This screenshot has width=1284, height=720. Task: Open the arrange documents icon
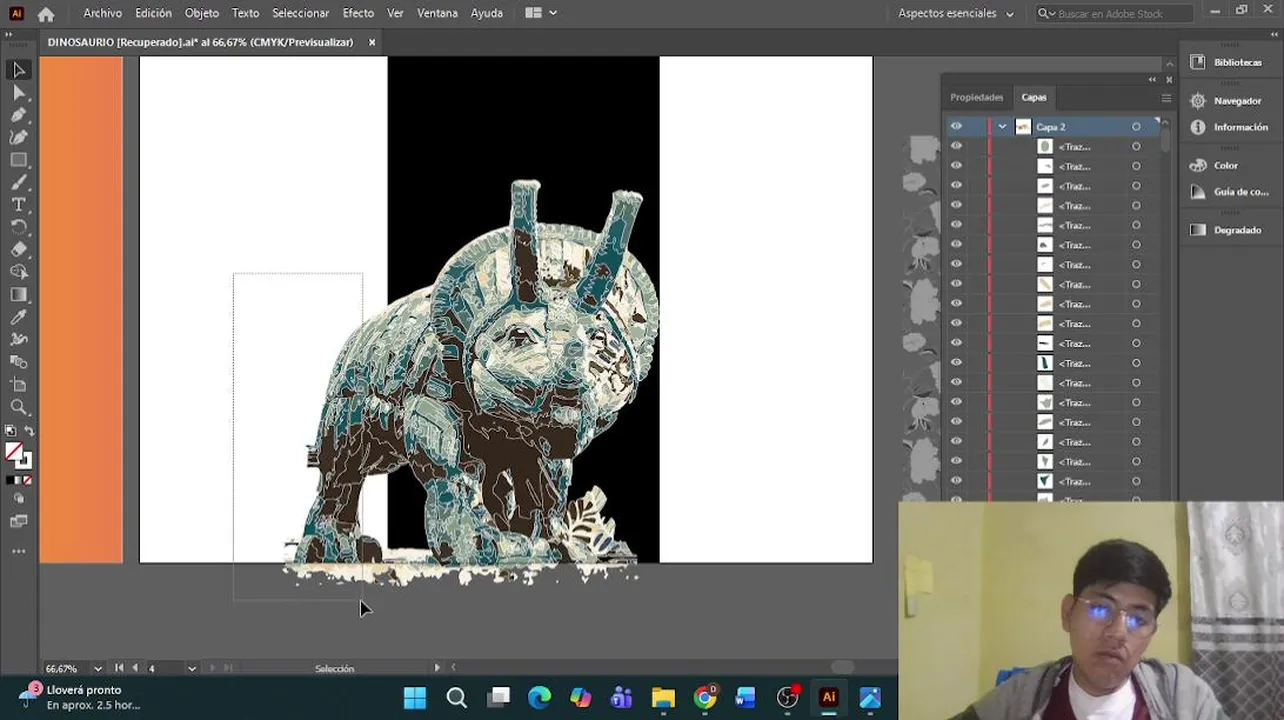click(534, 13)
